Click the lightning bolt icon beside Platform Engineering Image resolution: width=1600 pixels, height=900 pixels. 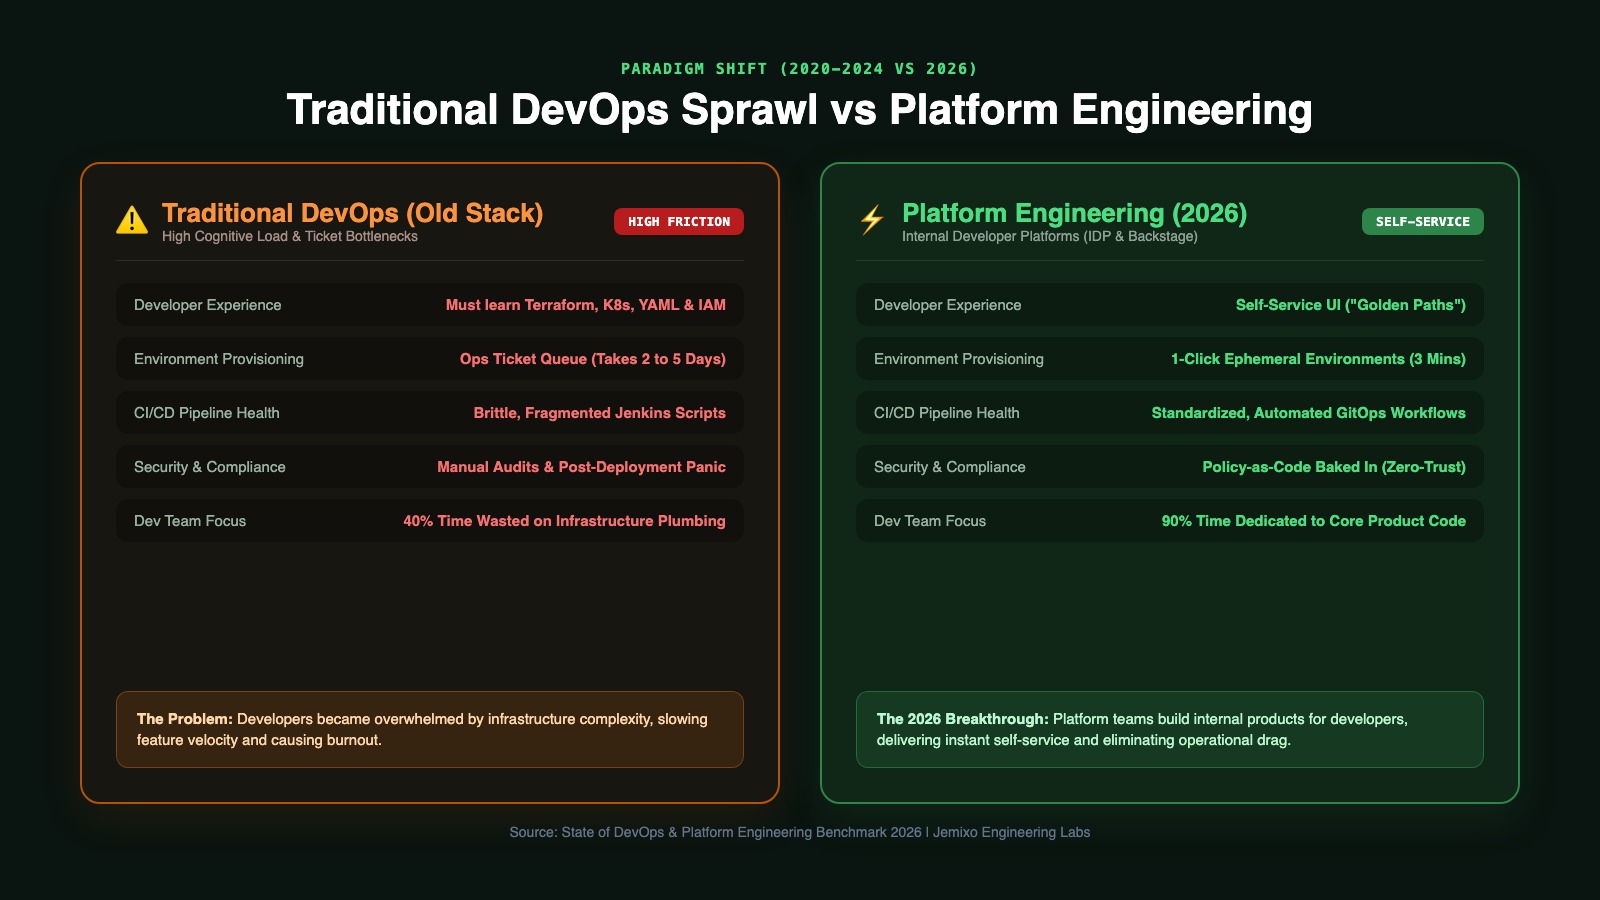pyautogui.click(x=872, y=220)
